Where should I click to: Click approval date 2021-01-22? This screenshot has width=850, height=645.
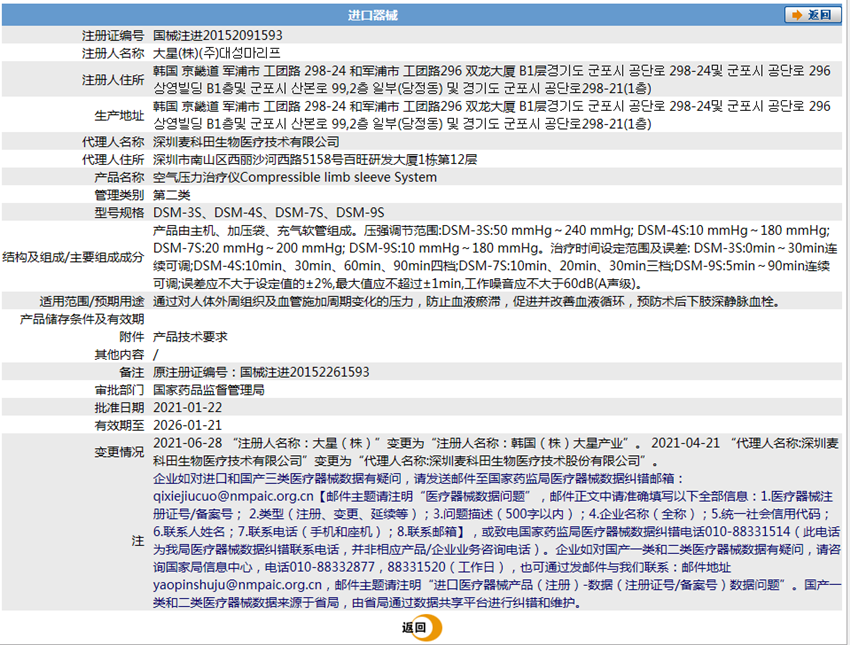pyautogui.click(x=188, y=408)
